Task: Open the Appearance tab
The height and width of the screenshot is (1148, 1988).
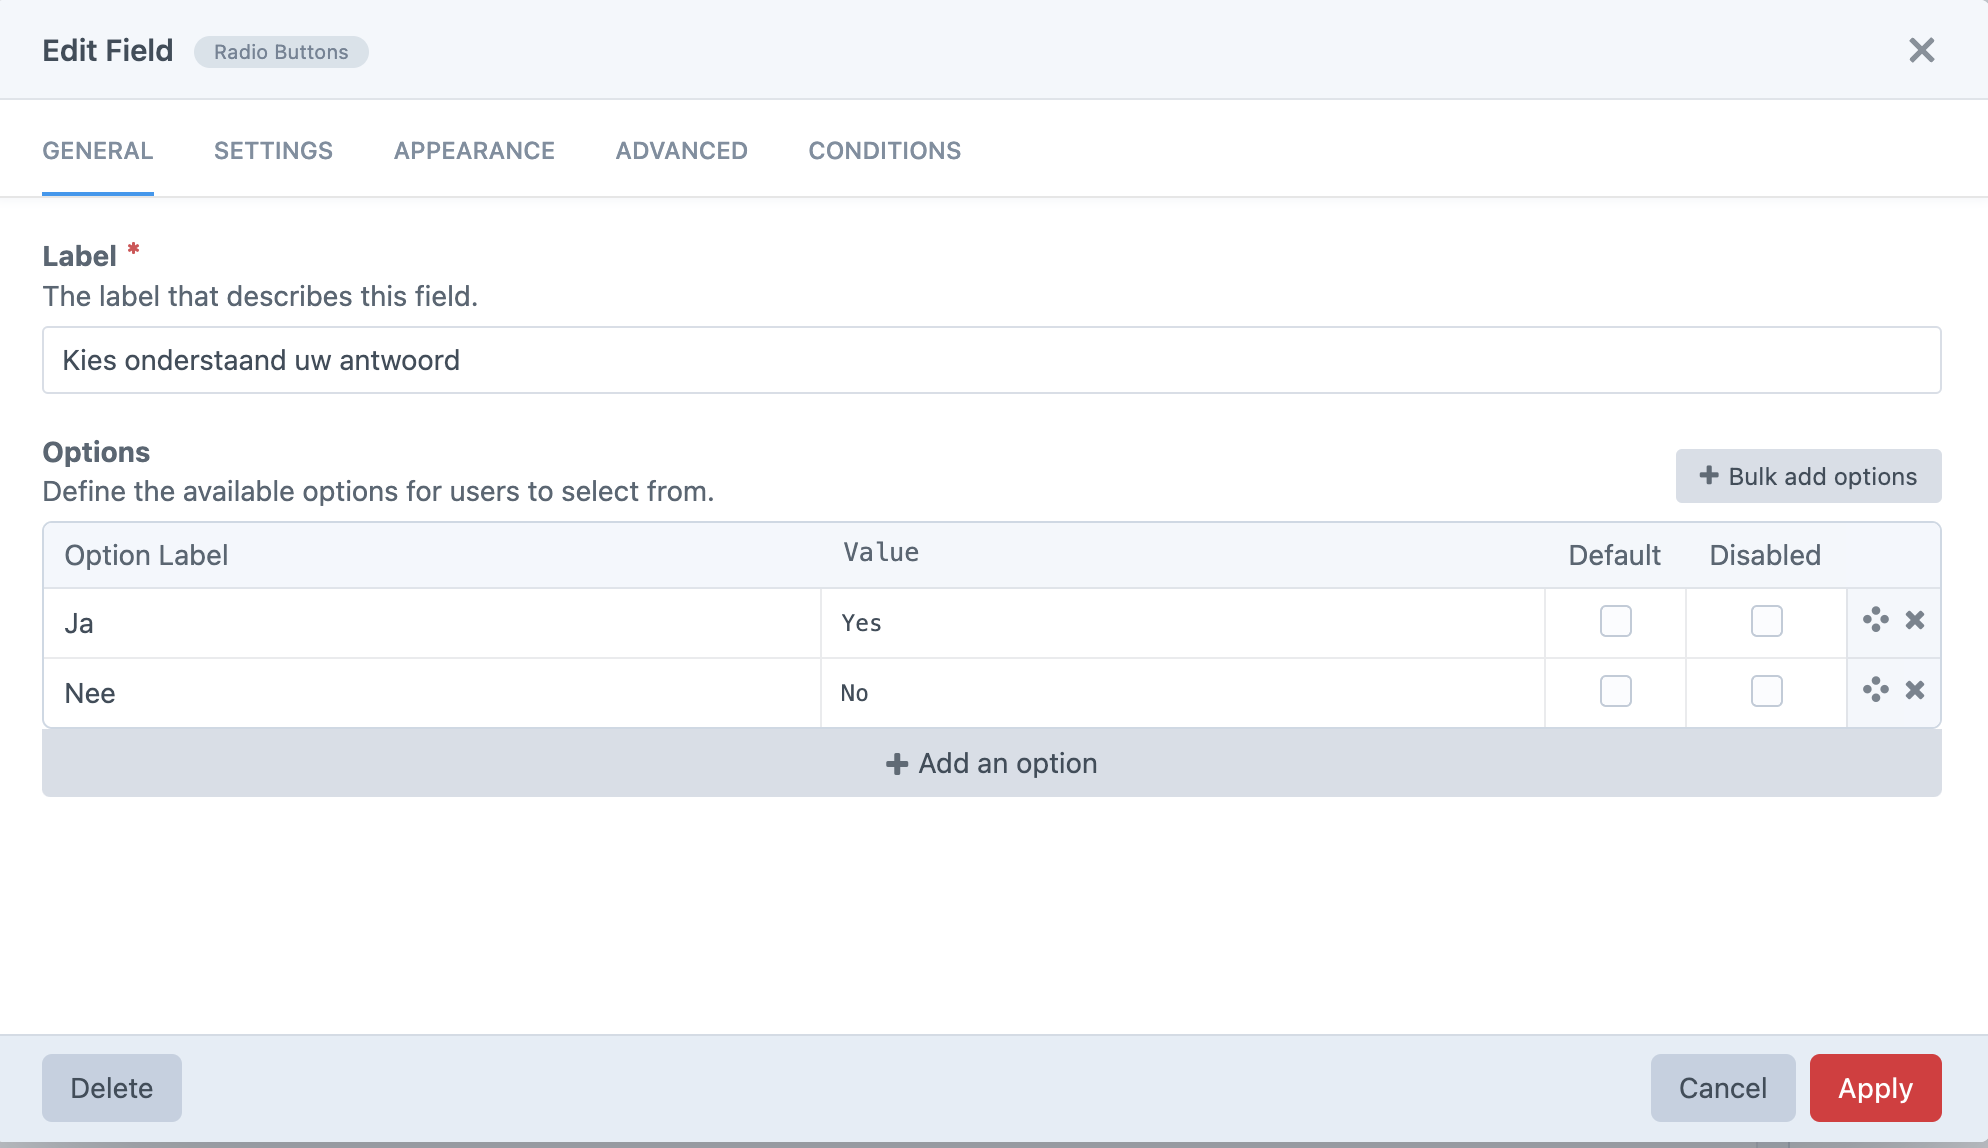Action: pyautogui.click(x=473, y=150)
